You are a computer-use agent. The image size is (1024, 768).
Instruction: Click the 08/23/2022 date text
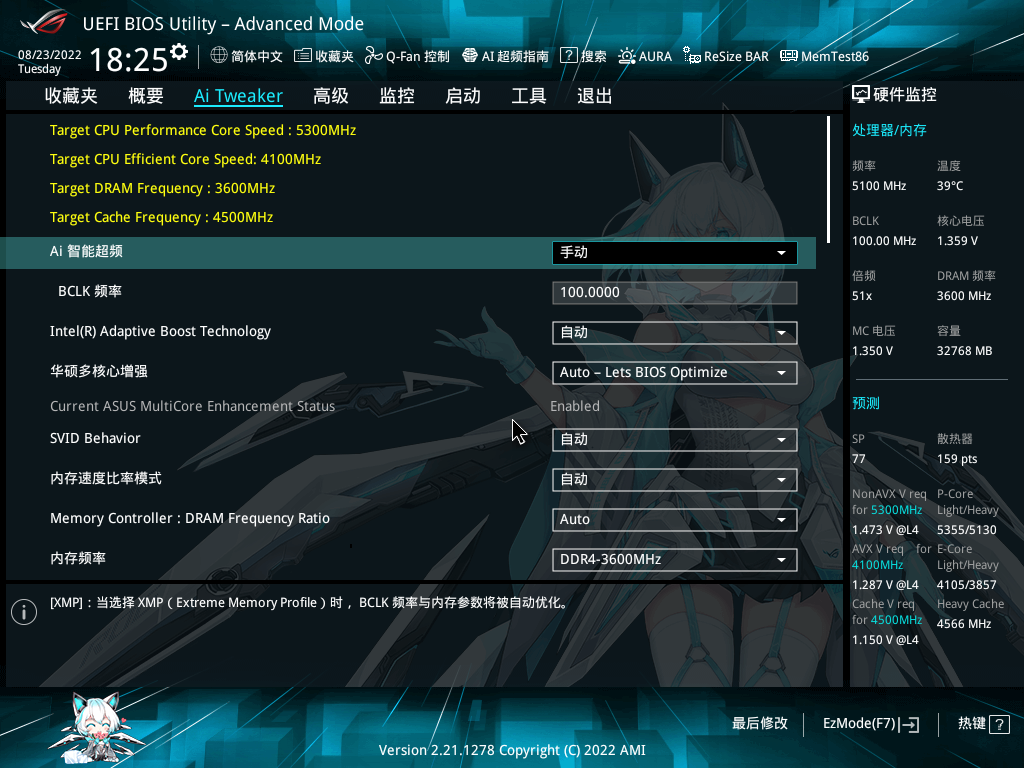coord(50,55)
